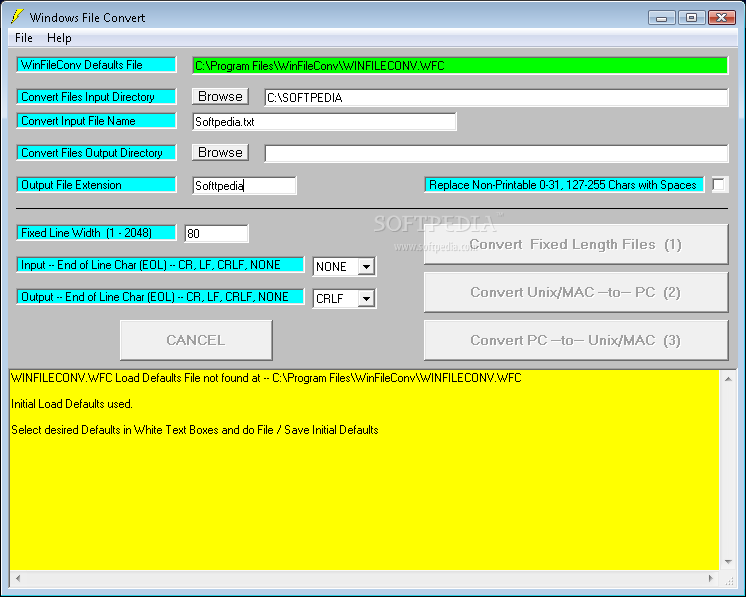Click the Convert Input File Name label
This screenshot has width=746, height=597.
(97, 121)
